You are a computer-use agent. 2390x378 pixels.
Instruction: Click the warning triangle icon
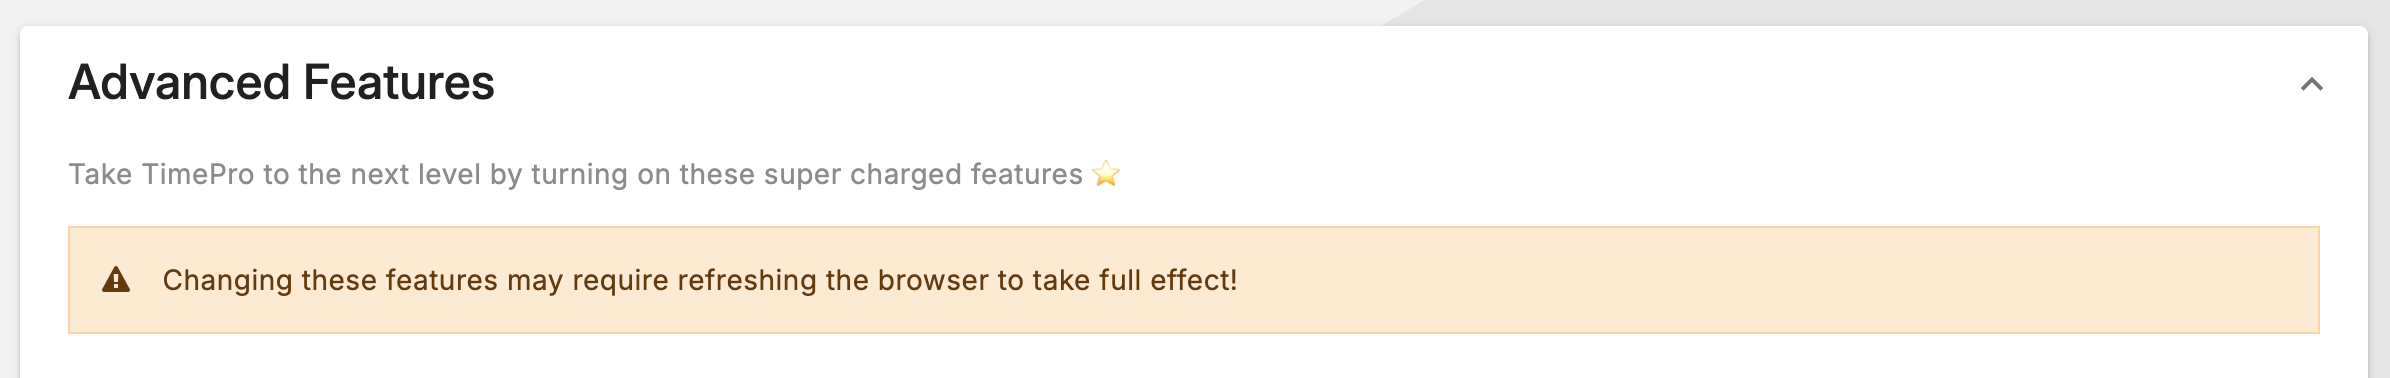point(116,280)
